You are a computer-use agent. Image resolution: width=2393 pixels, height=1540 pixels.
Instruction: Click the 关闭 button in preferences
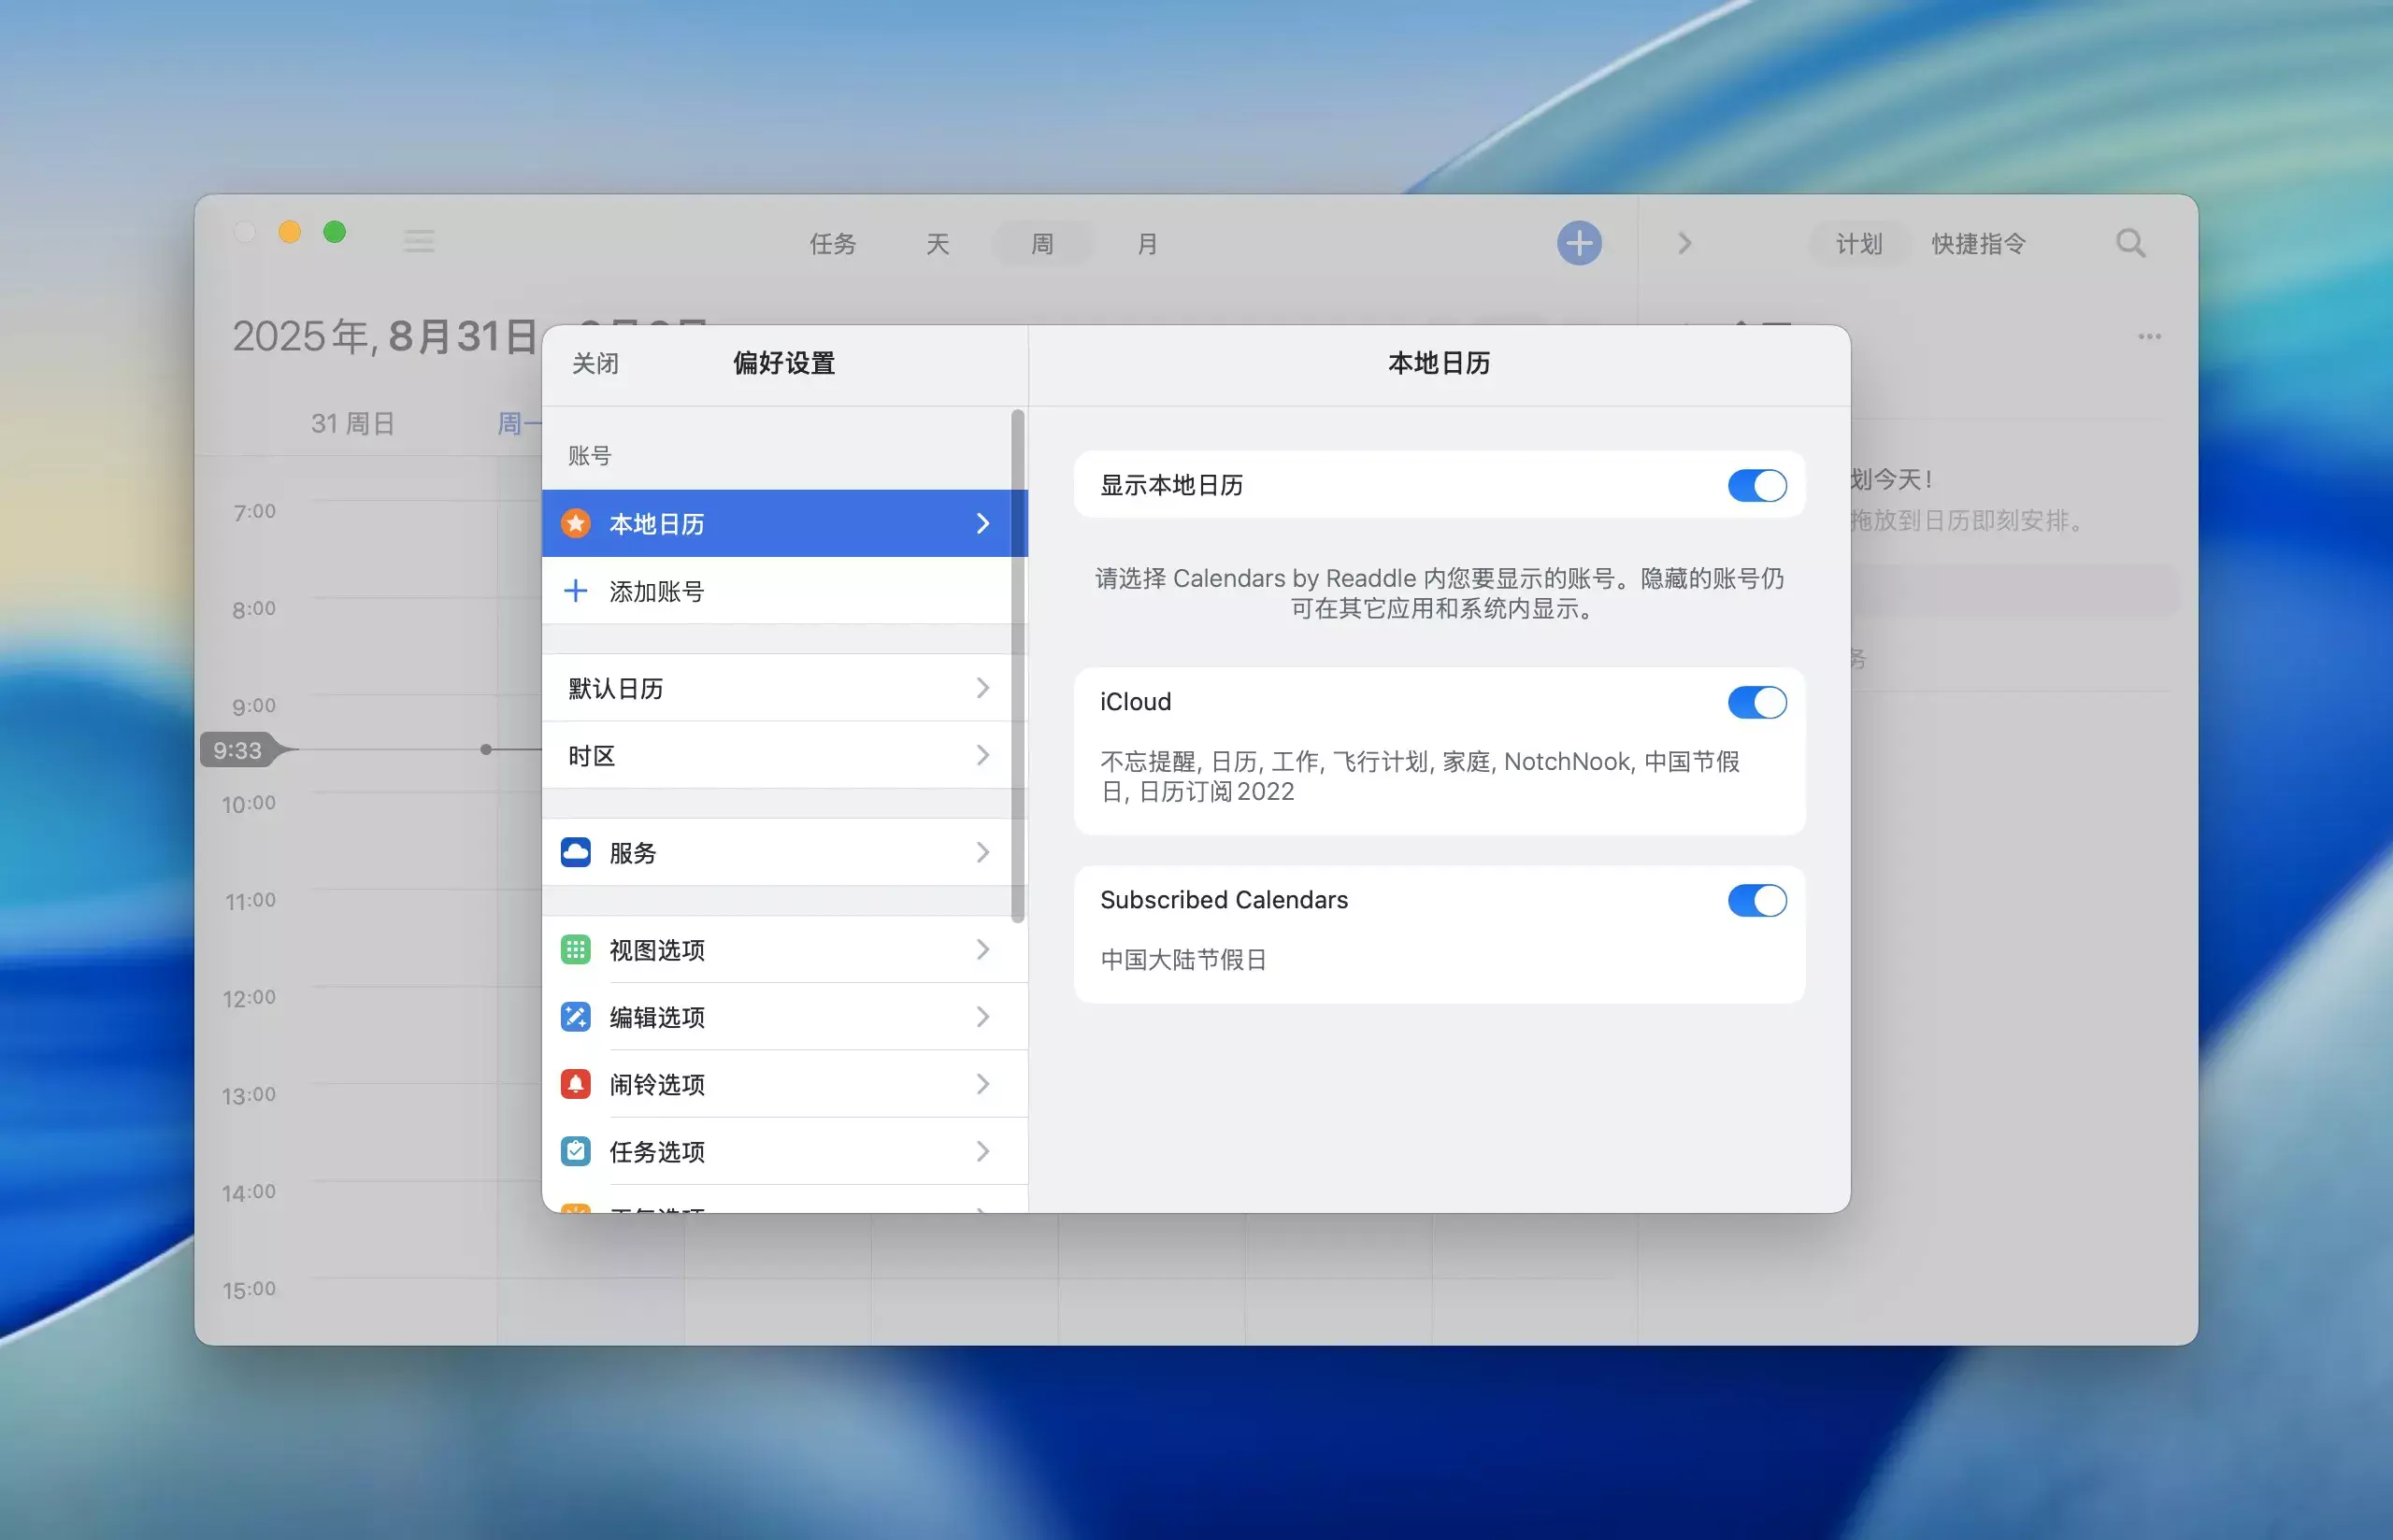tap(595, 363)
